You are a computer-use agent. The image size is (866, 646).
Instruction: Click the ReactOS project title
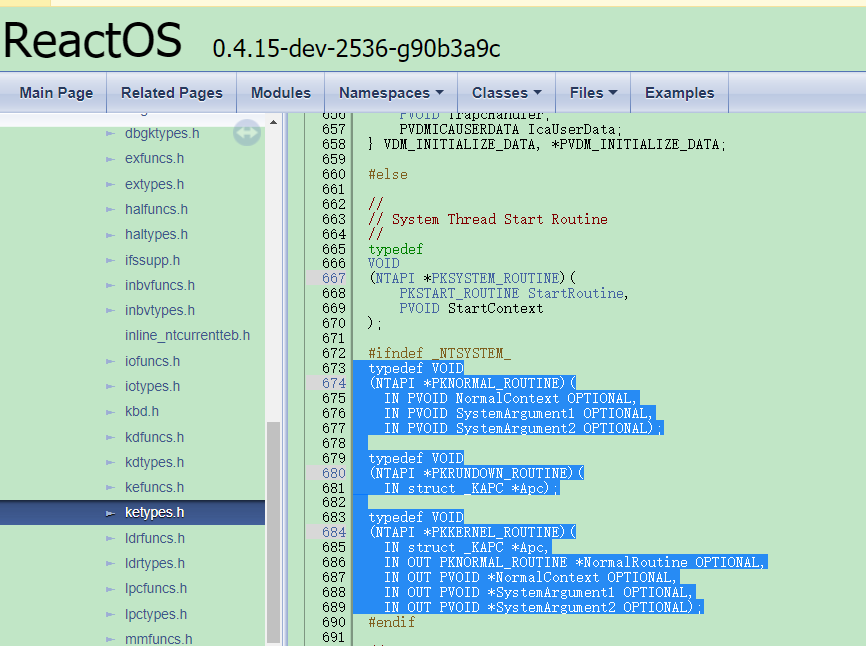pyautogui.click(x=92, y=40)
